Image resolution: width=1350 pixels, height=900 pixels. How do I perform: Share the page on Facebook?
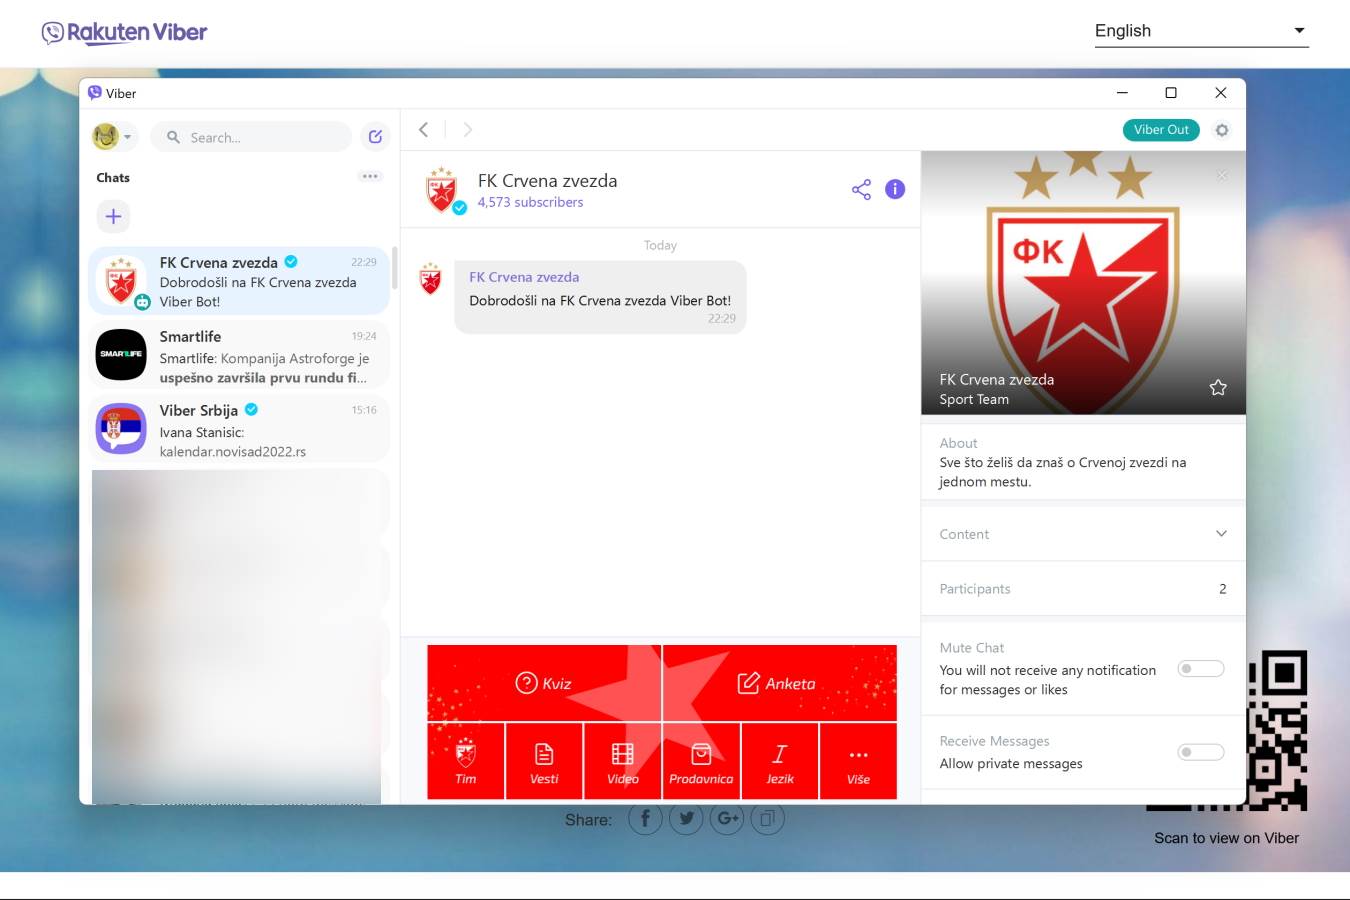click(x=645, y=818)
